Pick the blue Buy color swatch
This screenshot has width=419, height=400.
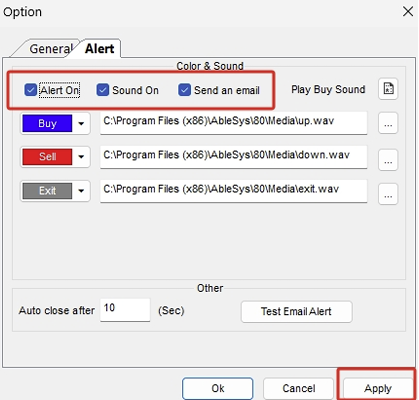pos(47,124)
